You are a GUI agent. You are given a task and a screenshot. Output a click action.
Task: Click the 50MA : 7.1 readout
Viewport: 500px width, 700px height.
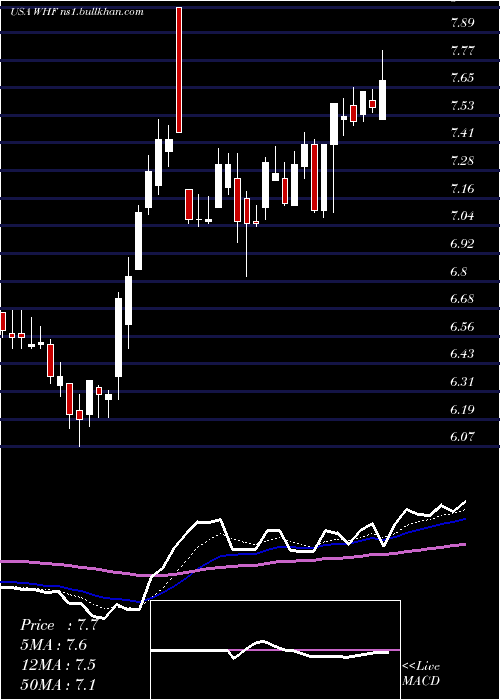point(58,684)
